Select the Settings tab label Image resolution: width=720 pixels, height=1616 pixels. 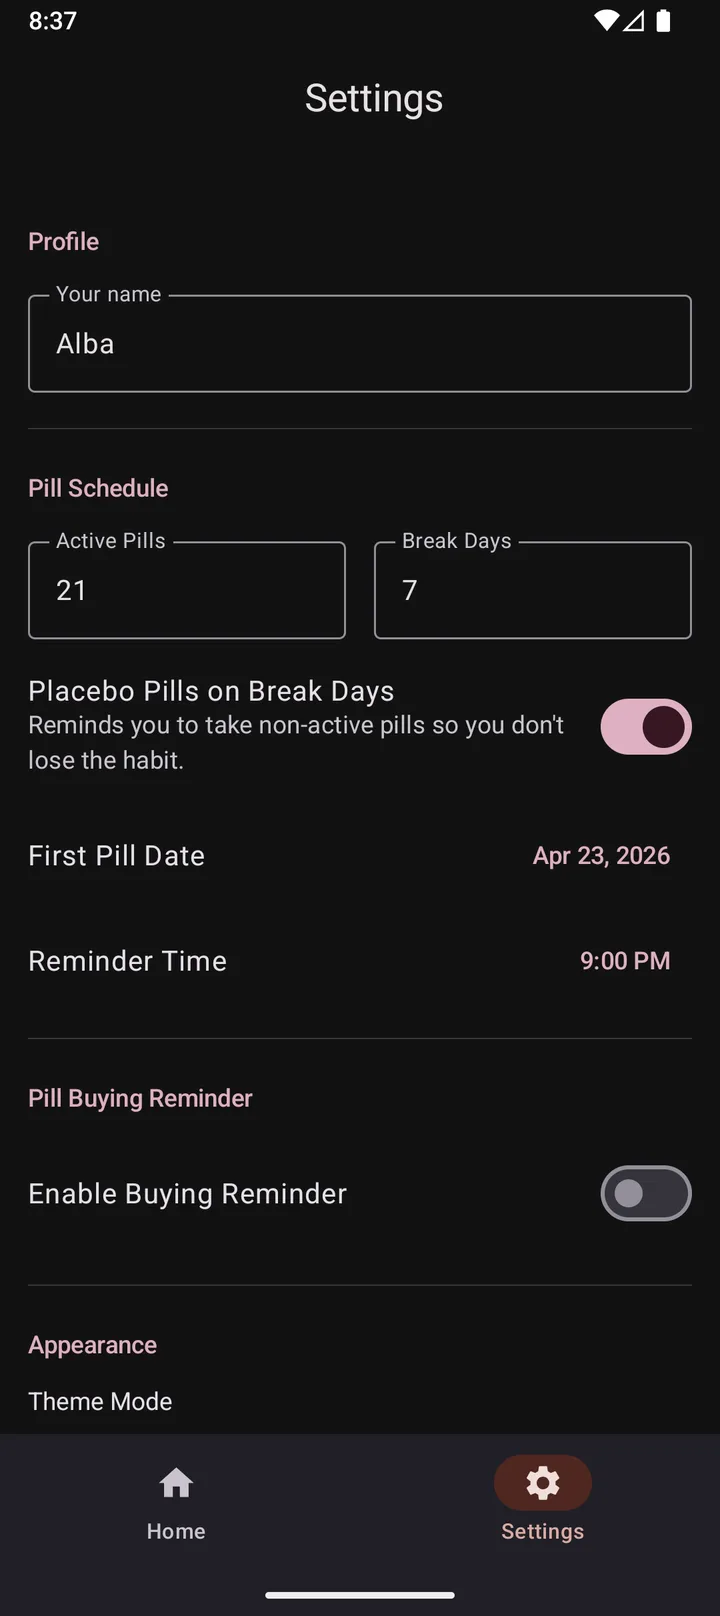(x=543, y=1531)
